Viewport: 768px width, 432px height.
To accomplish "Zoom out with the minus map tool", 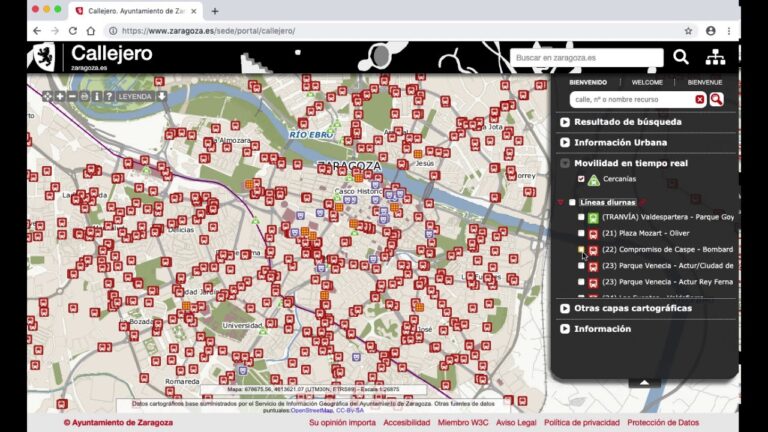I will (72, 96).
